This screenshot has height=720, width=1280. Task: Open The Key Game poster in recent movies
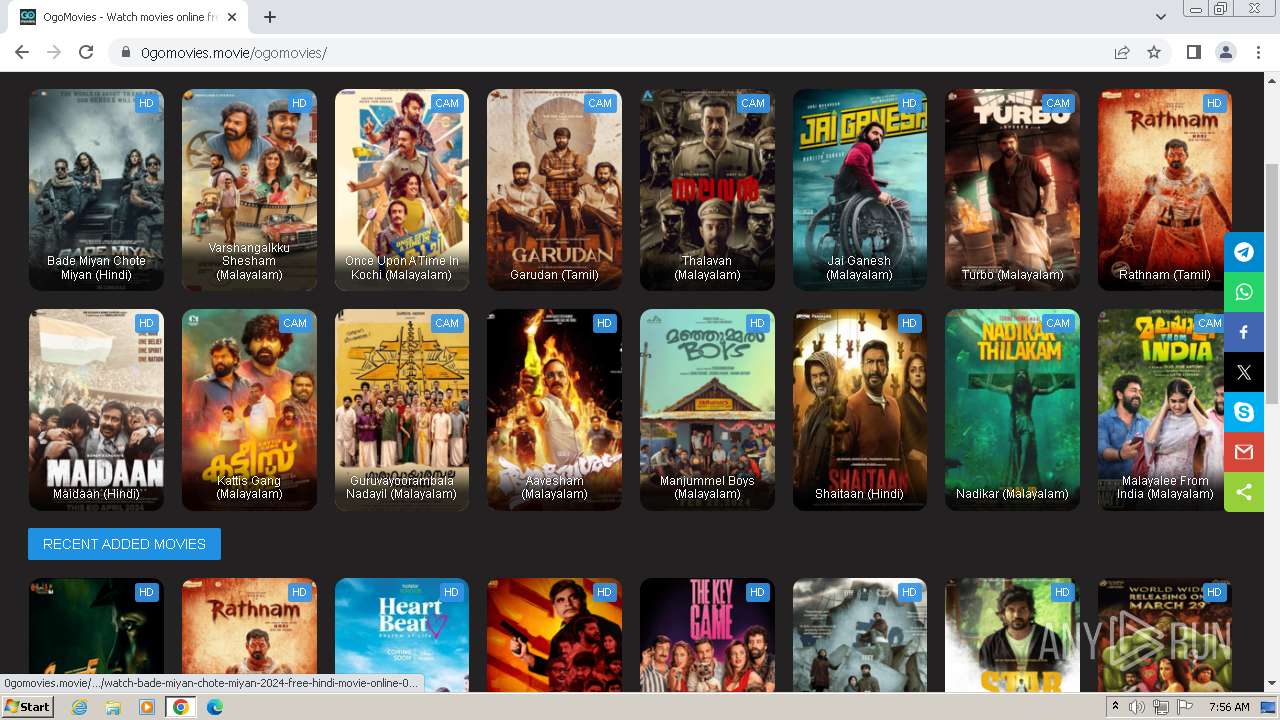click(707, 635)
